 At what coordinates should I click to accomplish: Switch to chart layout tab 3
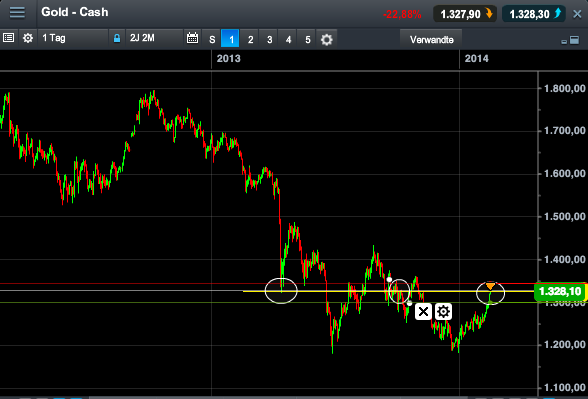click(x=269, y=39)
